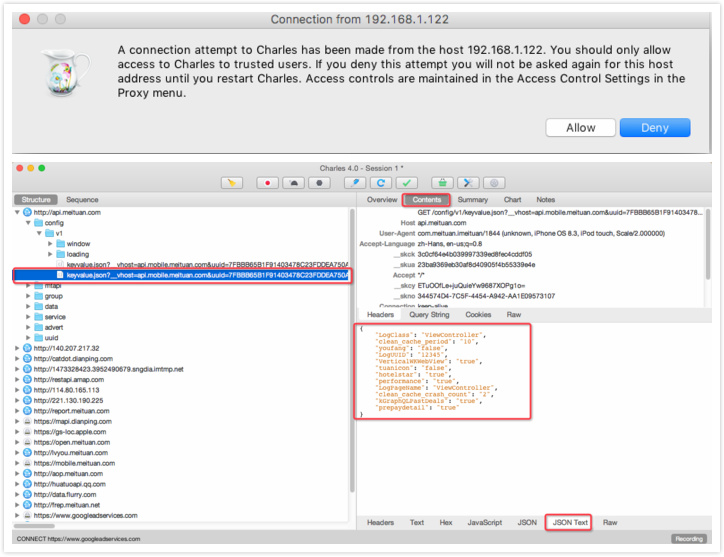The image size is (724, 557).
Task: Select bottom Raw response tab
Action: [x=610, y=522]
